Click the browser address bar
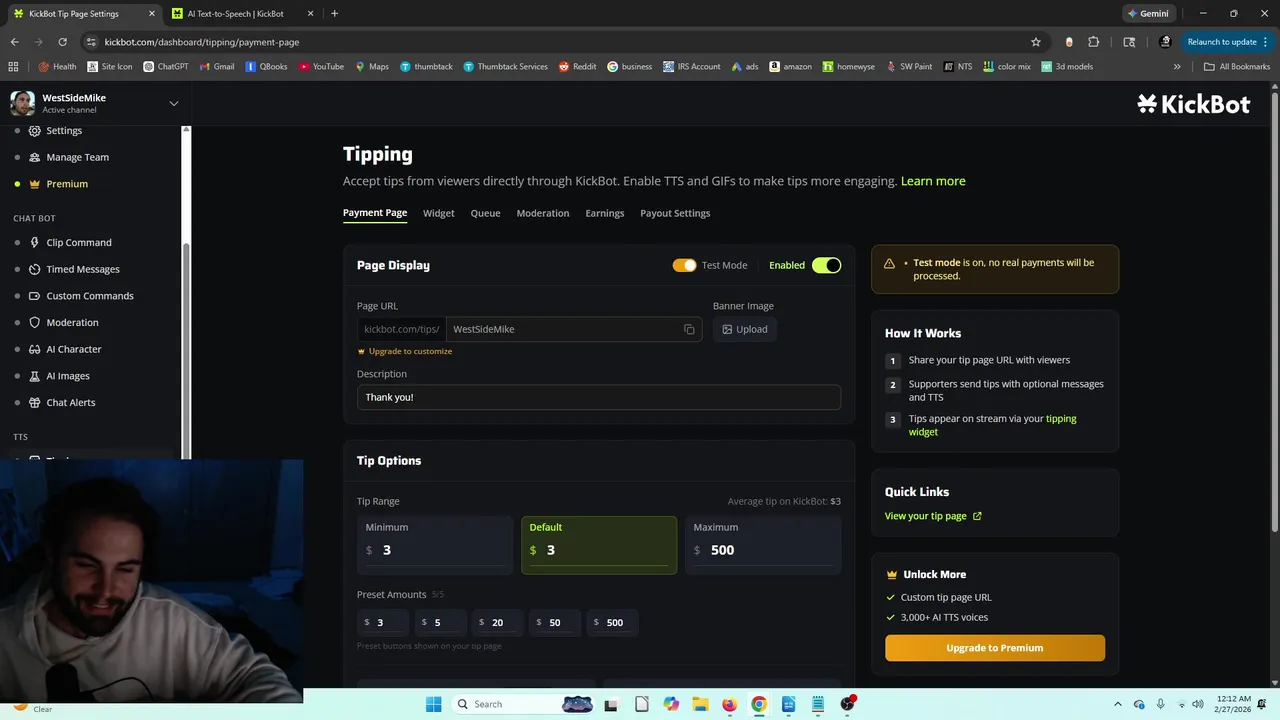 pos(560,42)
